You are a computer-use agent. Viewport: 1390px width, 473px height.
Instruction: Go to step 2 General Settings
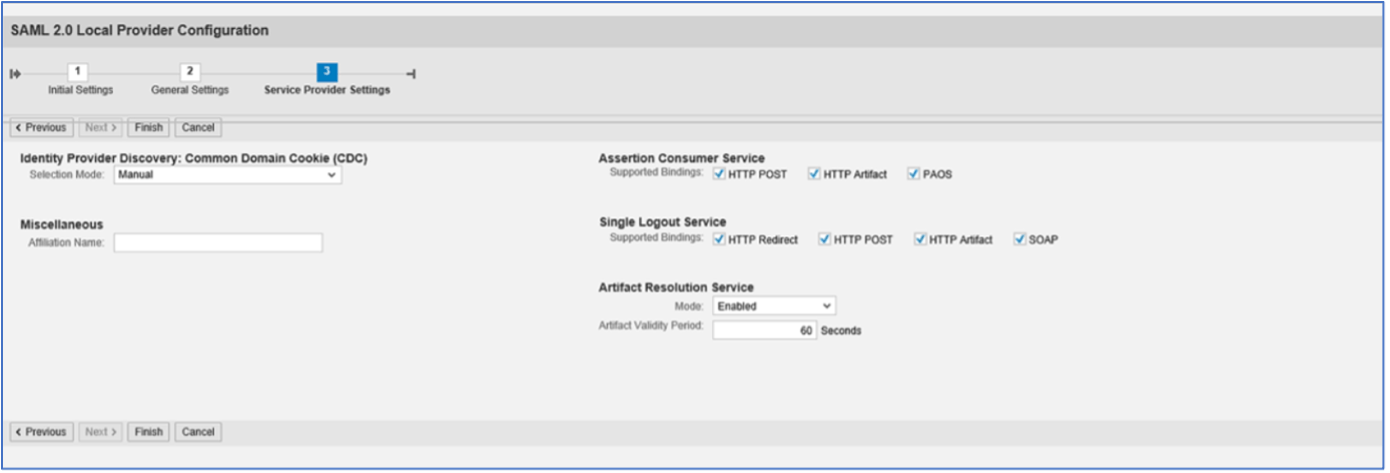pyautogui.click(x=189, y=72)
